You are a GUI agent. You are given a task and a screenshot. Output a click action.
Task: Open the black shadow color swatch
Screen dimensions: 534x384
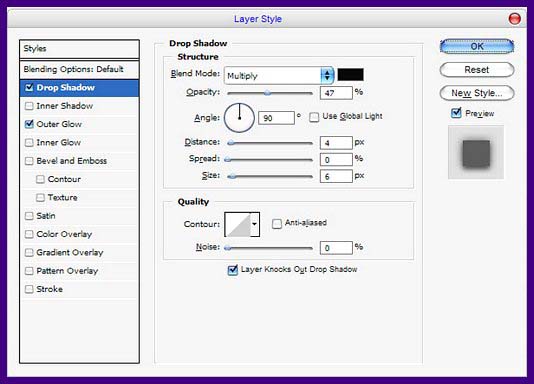[x=350, y=75]
